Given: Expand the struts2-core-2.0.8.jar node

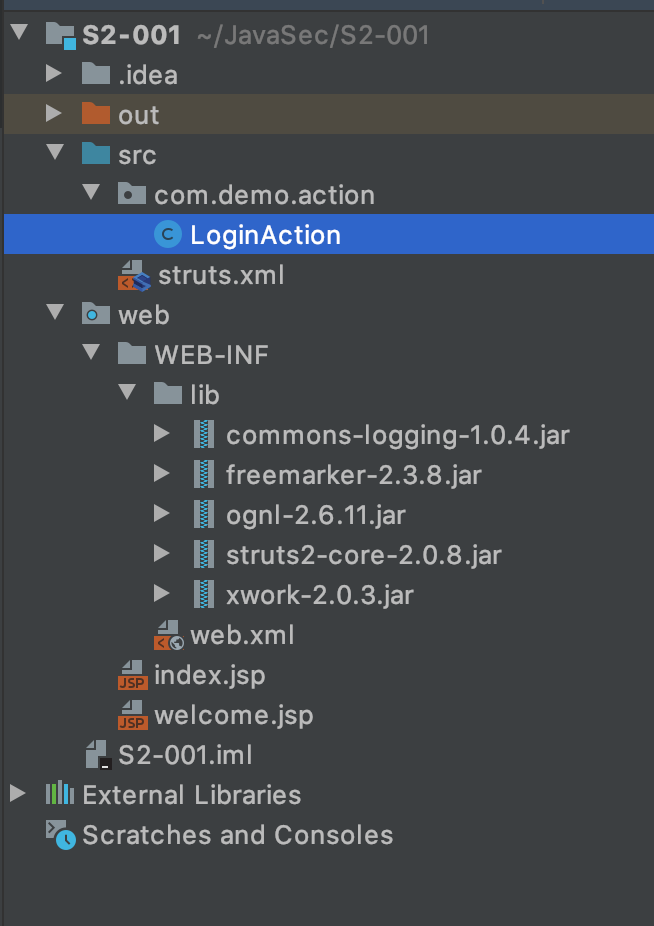Looking at the screenshot, I should [x=162, y=555].
